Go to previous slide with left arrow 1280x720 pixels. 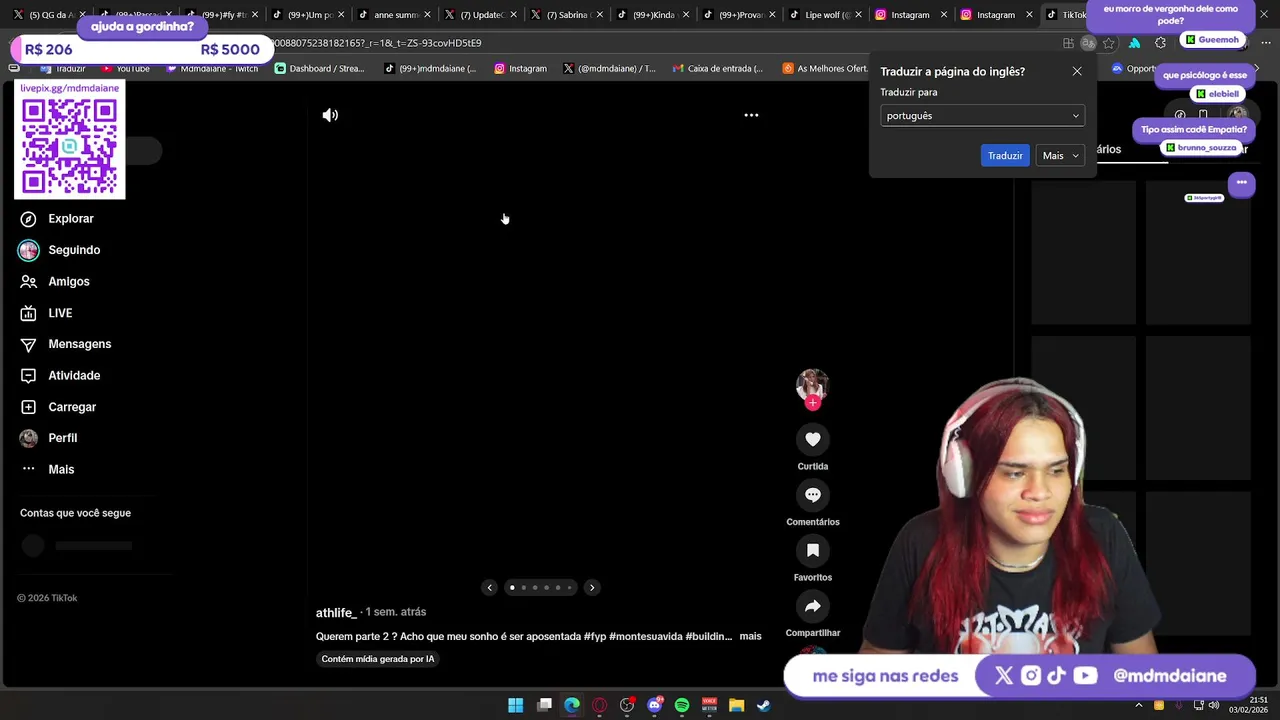click(490, 588)
